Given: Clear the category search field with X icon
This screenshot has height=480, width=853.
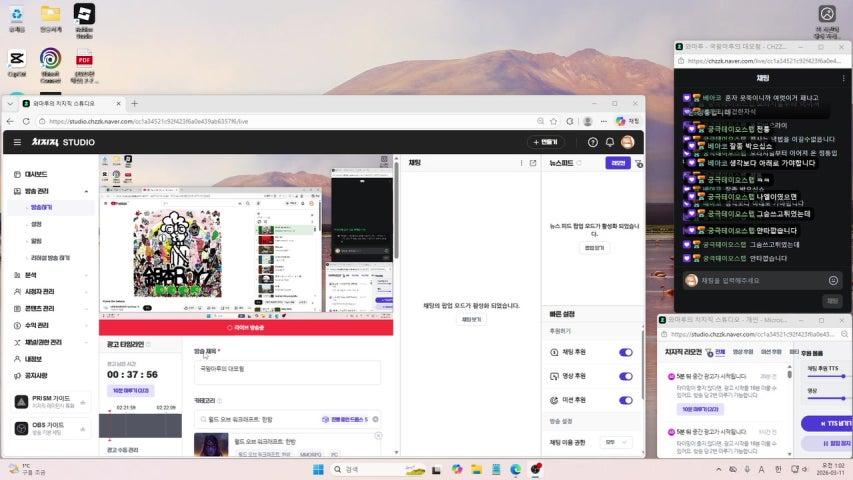Looking at the screenshot, I should tap(375, 419).
